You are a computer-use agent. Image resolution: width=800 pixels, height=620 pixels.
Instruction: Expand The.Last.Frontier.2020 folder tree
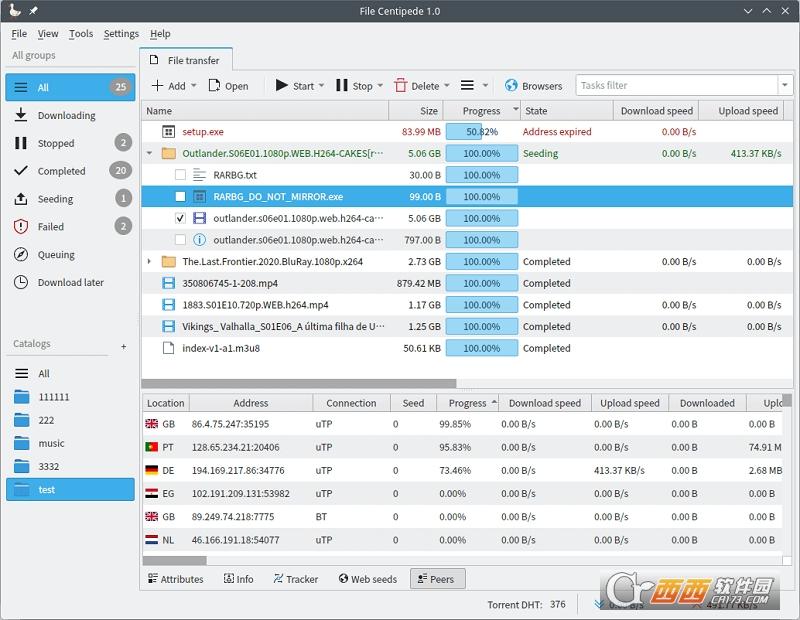[149, 261]
